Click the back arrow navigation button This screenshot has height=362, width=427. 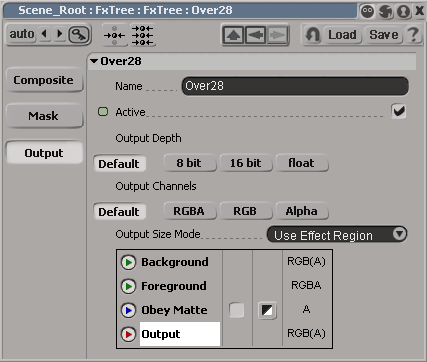(x=255, y=35)
